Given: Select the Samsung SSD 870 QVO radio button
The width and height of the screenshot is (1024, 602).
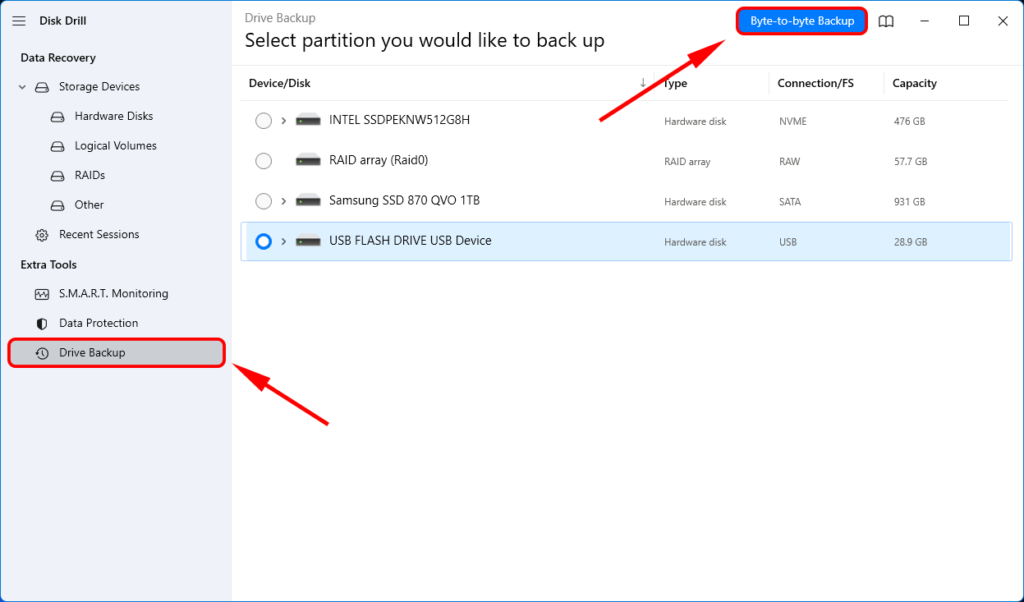Looking at the screenshot, I should (x=263, y=201).
